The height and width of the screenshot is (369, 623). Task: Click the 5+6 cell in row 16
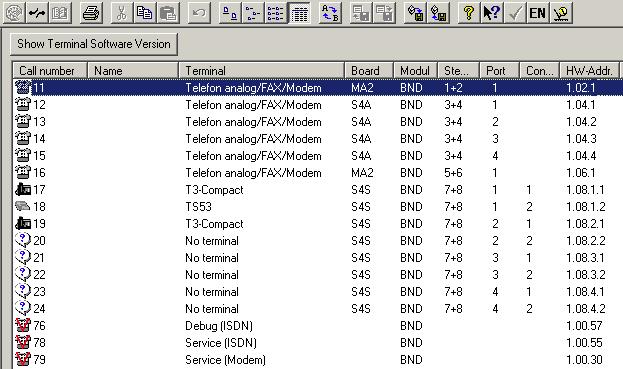click(x=453, y=173)
